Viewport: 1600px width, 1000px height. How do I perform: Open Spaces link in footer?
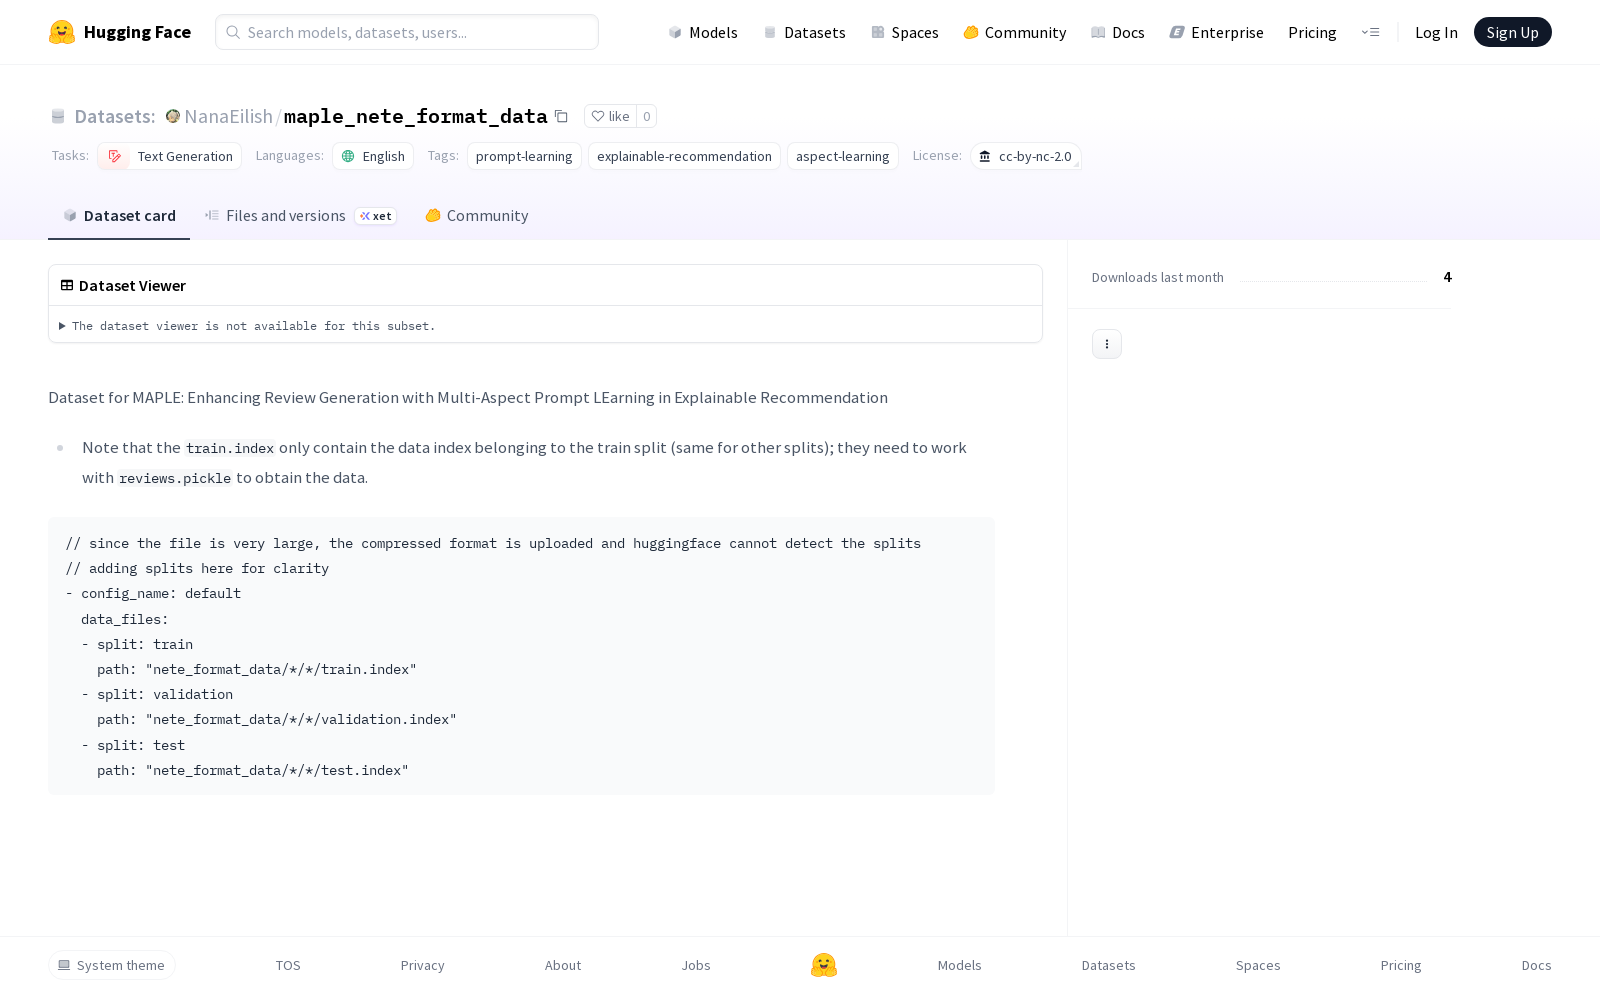tap(1258, 965)
